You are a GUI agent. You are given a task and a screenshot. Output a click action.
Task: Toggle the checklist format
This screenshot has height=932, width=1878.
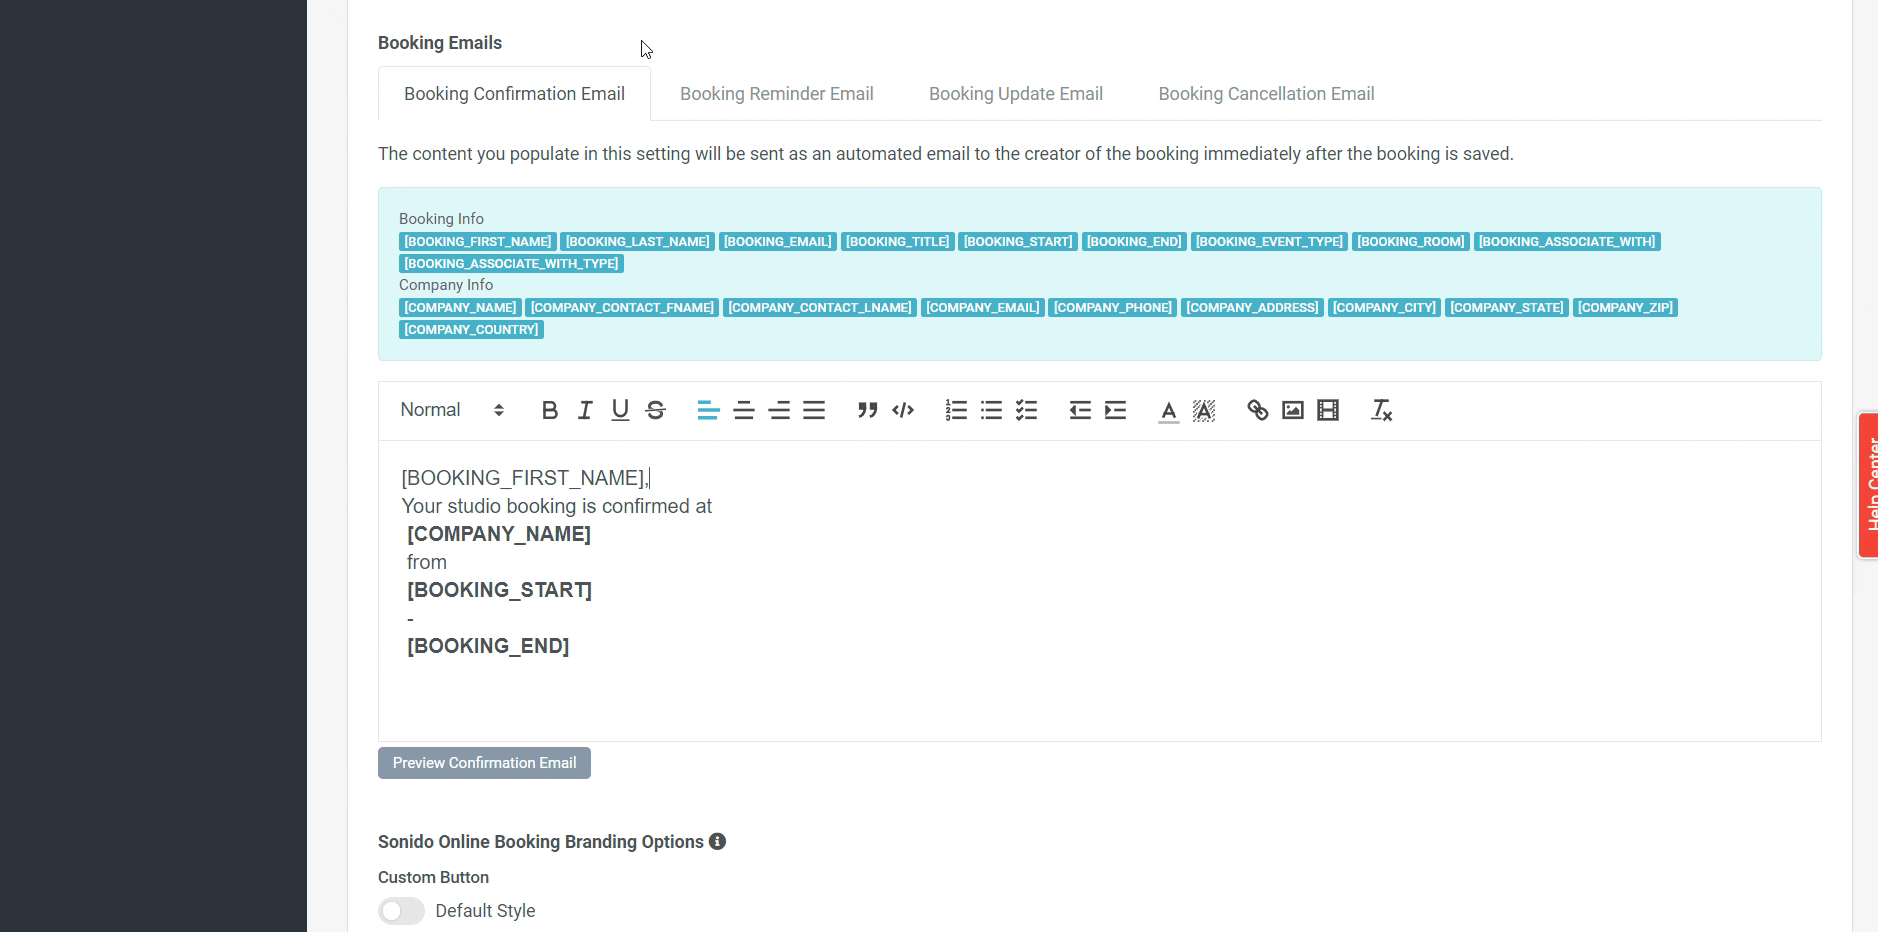[x=1027, y=410]
